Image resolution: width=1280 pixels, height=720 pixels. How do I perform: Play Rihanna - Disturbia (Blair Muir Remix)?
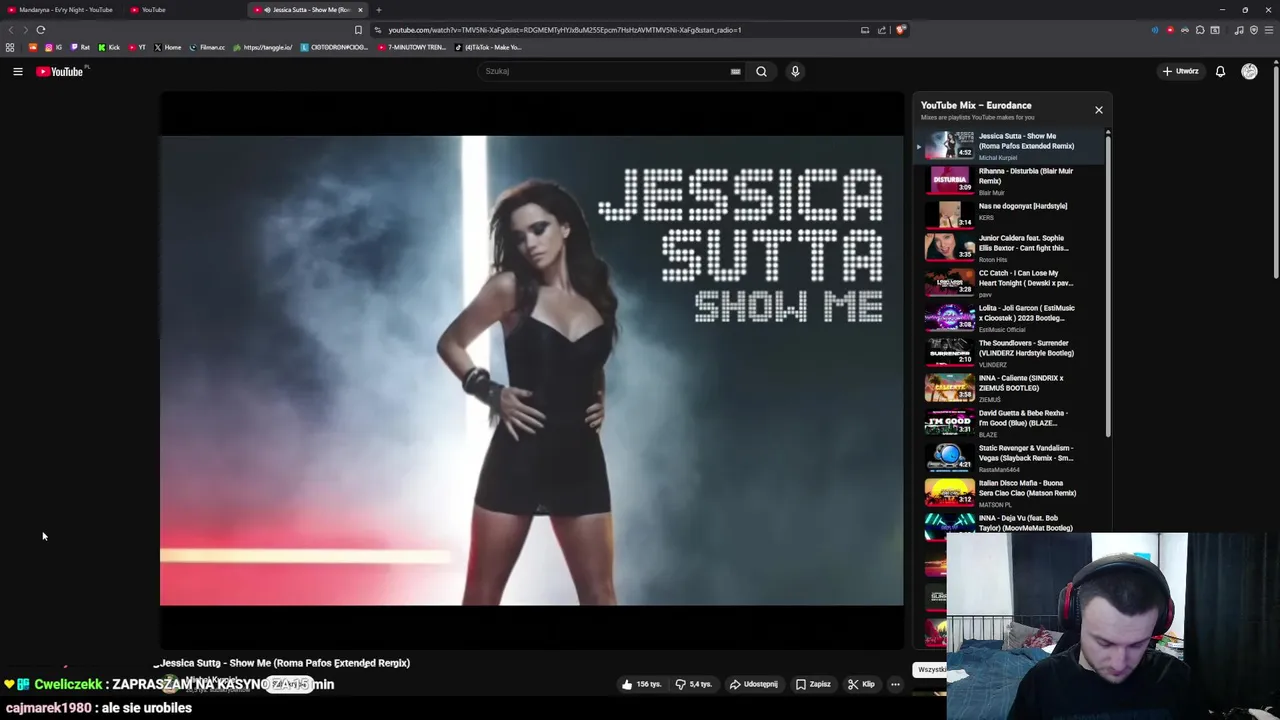click(x=1010, y=181)
